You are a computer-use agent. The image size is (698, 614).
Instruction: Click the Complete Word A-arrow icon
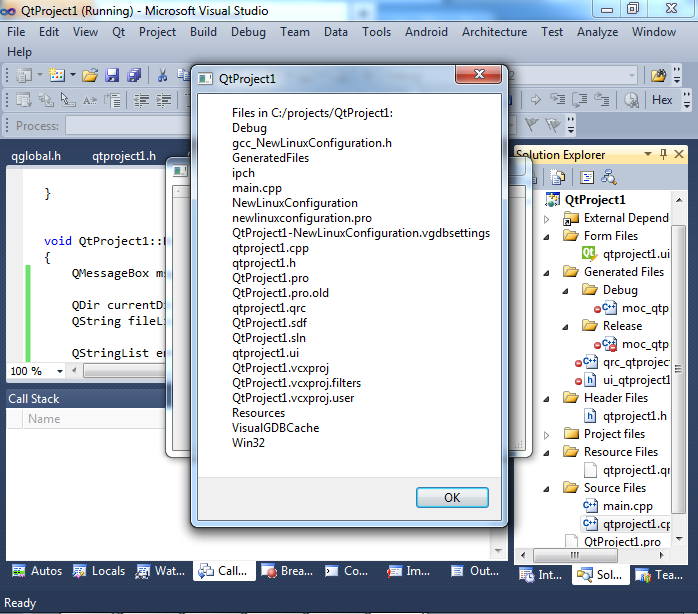pos(90,101)
